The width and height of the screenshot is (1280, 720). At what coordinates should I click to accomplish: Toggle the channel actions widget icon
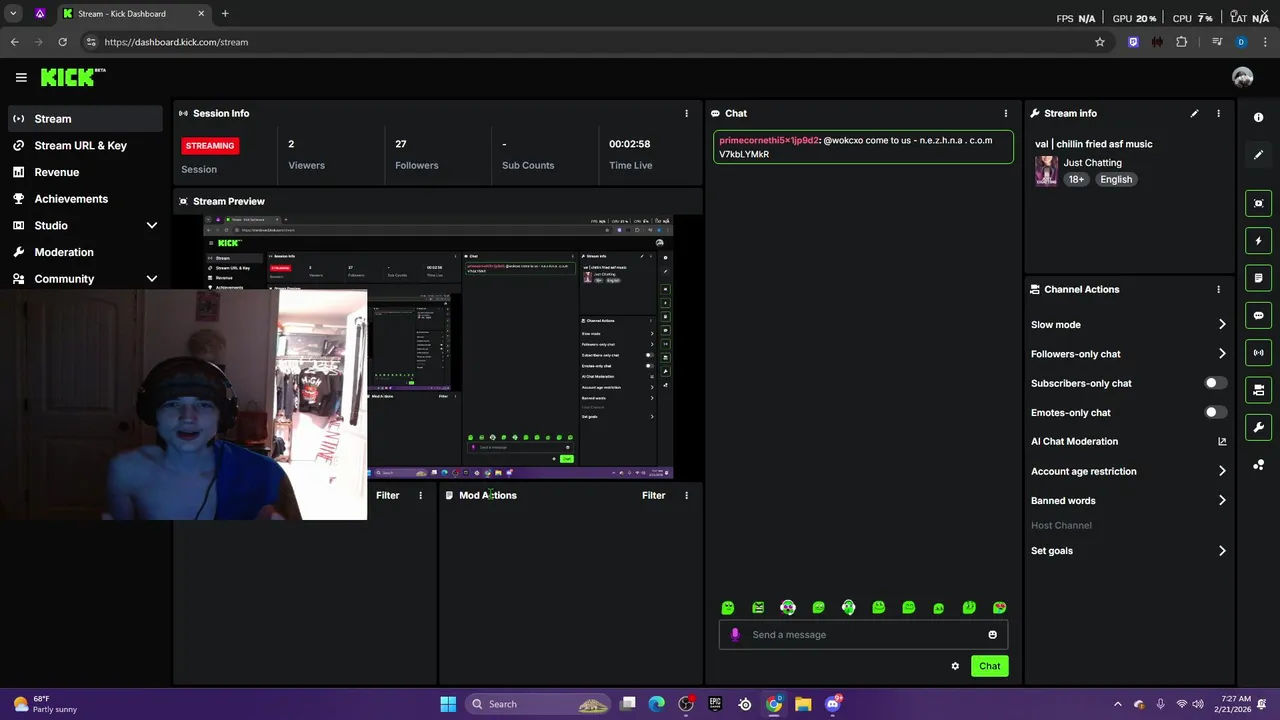(1258, 390)
